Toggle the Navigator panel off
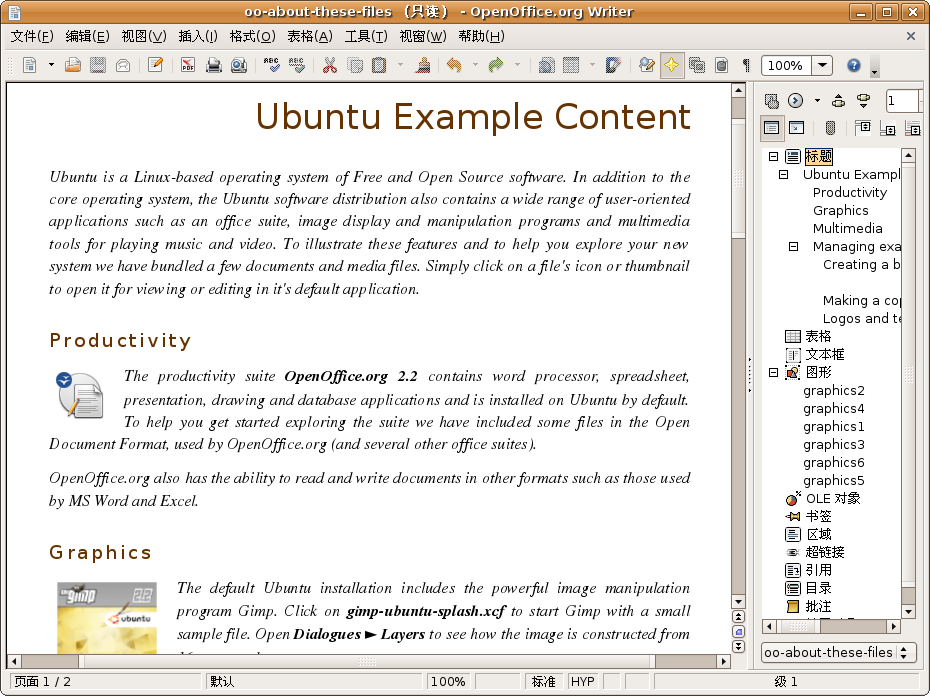Screen dimensions: 930x696 tap(671, 65)
